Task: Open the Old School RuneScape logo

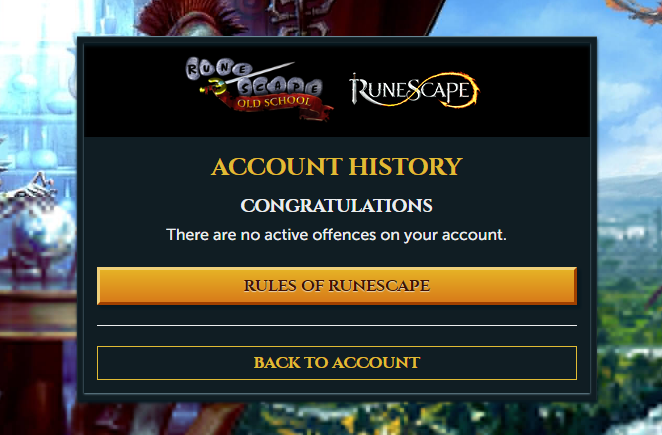Action: coord(259,89)
